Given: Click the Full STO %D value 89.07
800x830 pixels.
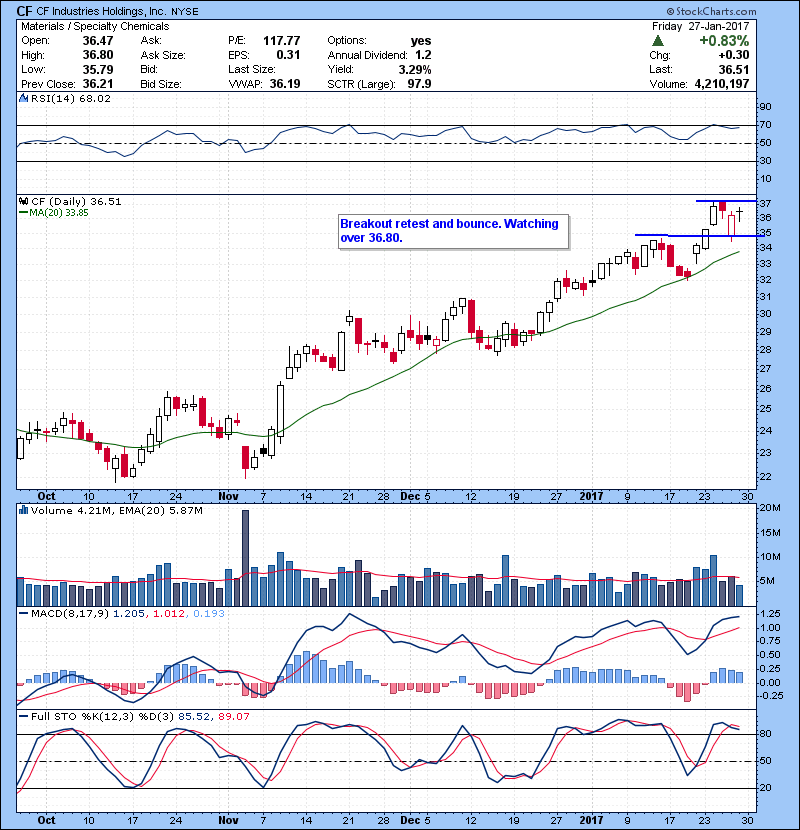Looking at the screenshot, I should (x=233, y=716).
